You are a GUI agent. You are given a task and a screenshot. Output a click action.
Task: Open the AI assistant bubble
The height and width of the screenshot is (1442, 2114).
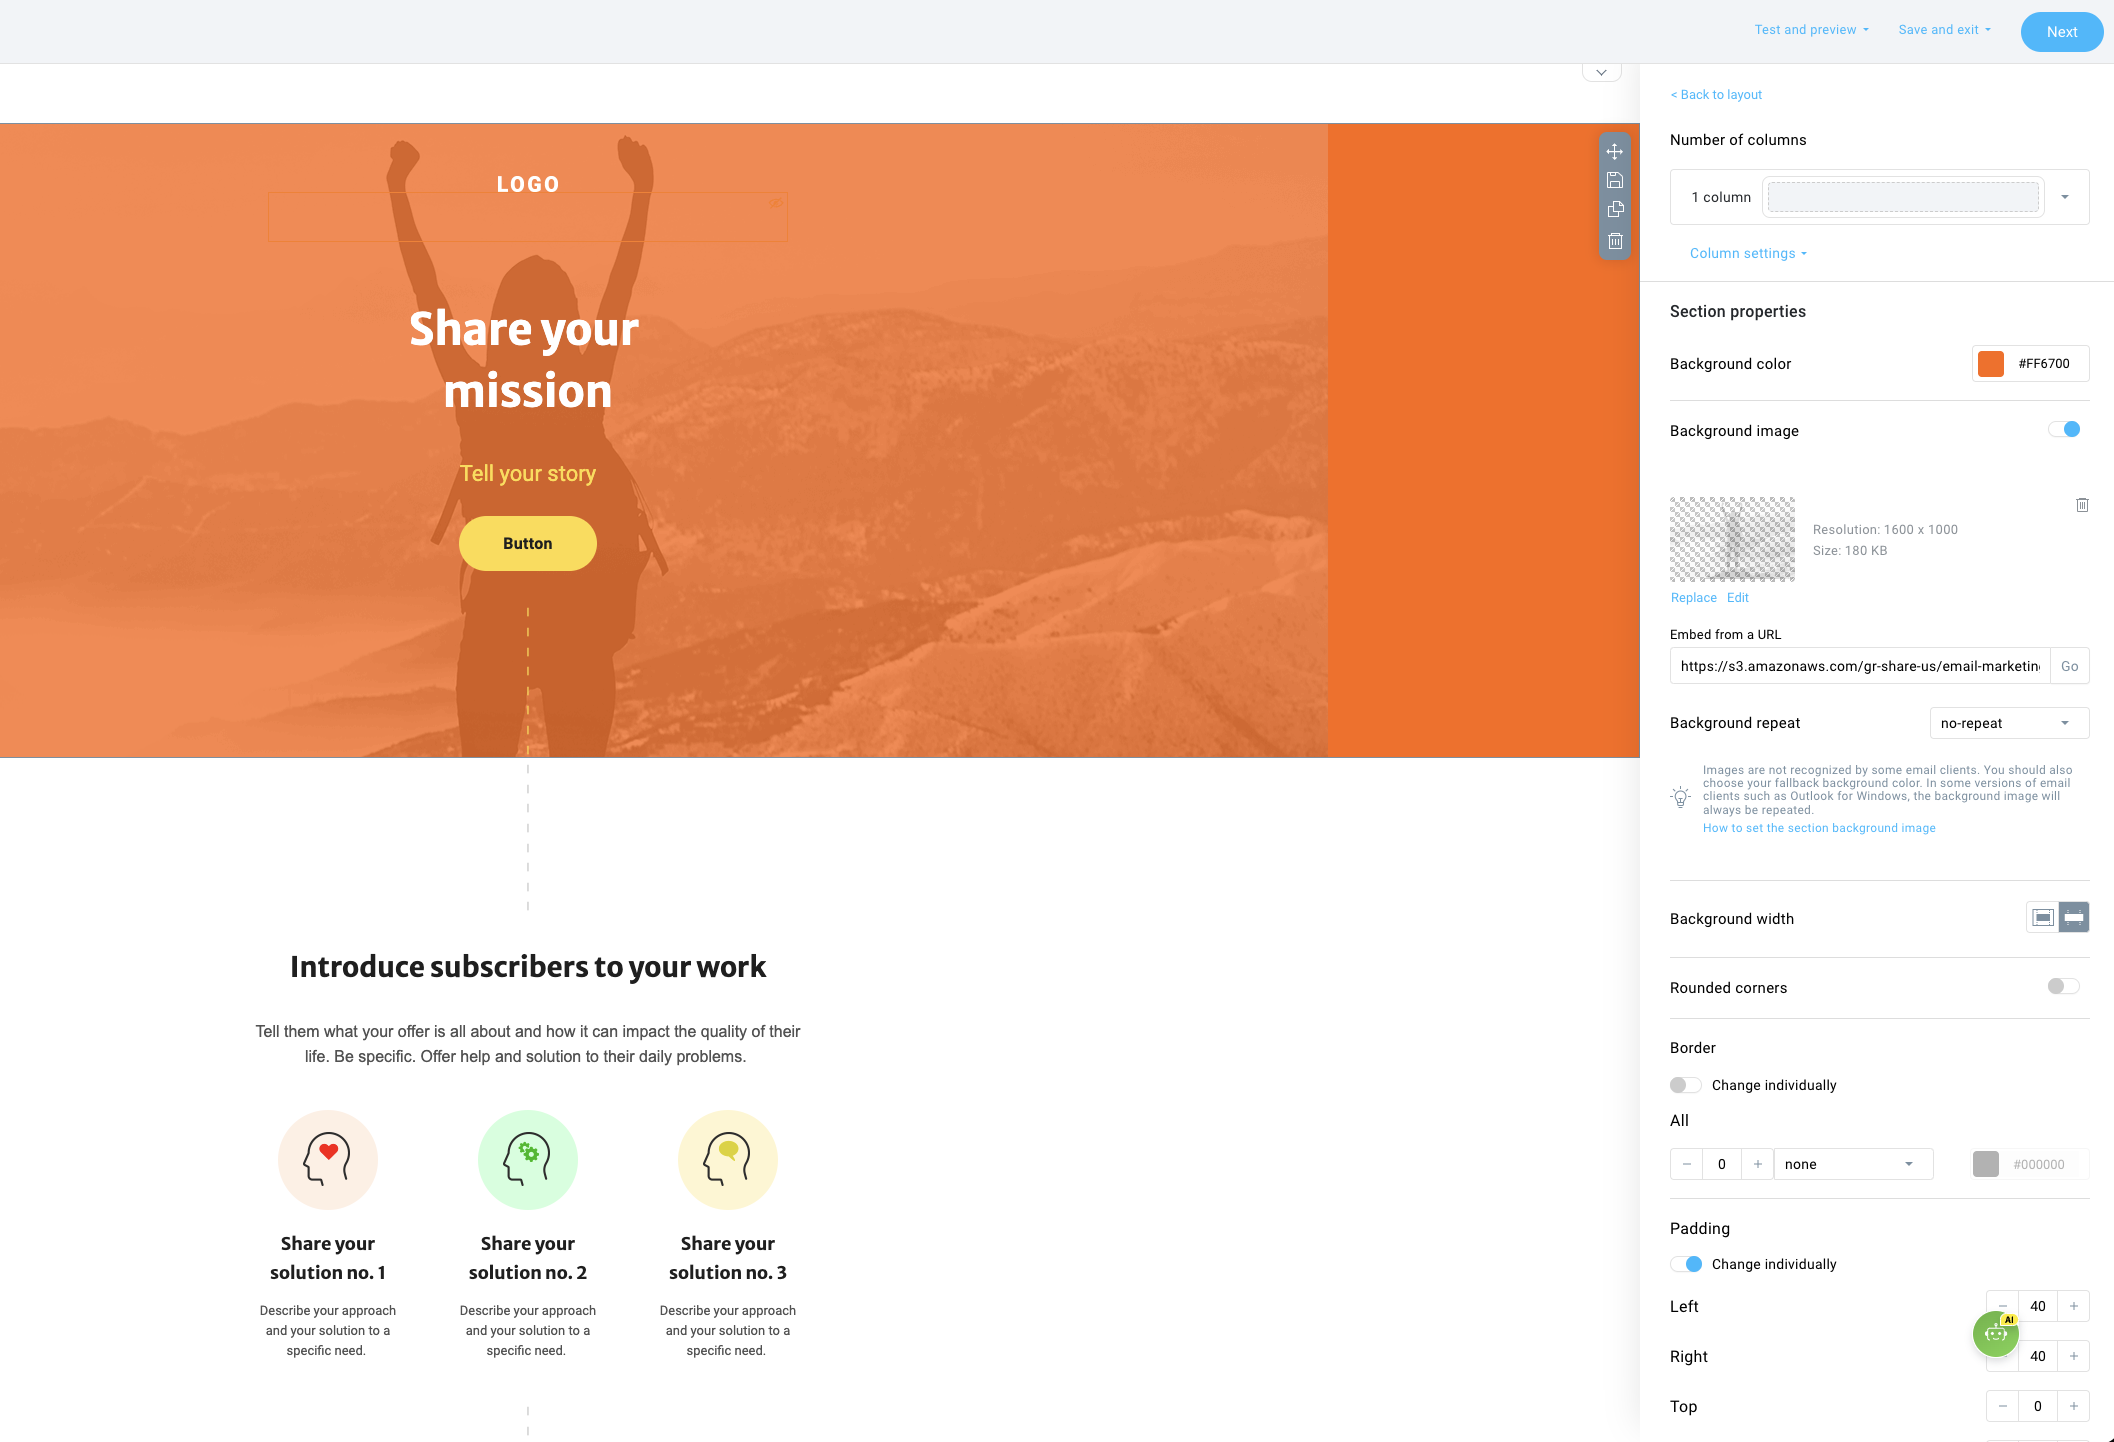tap(1995, 1333)
